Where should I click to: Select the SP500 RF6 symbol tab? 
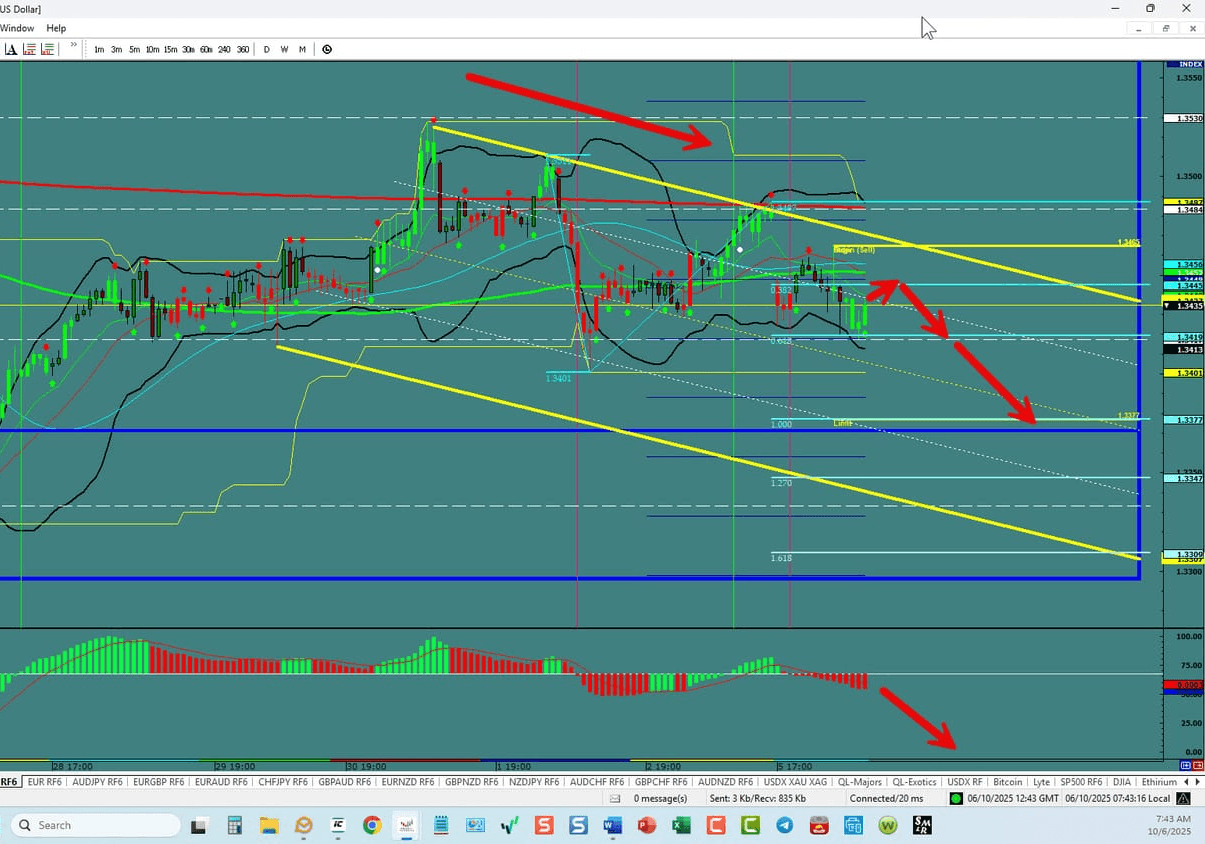click(x=1082, y=782)
